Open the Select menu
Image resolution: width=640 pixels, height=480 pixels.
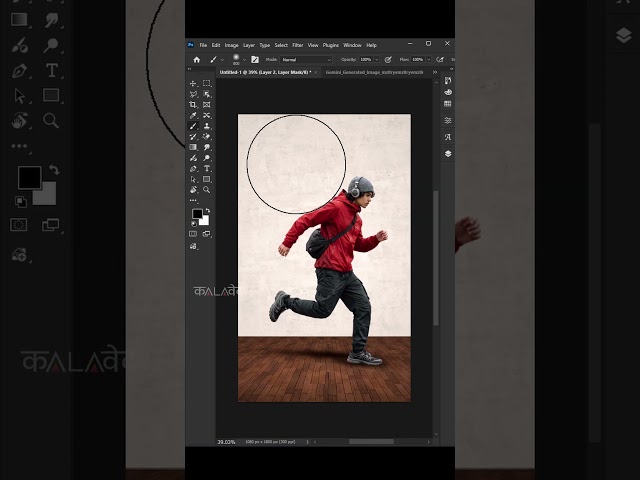(x=281, y=45)
